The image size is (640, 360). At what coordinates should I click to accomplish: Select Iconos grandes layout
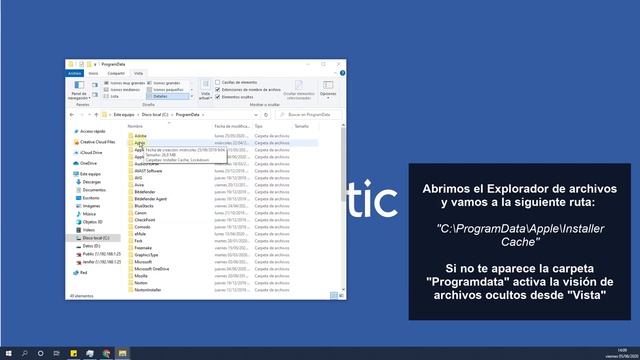pyautogui.click(x=164, y=83)
